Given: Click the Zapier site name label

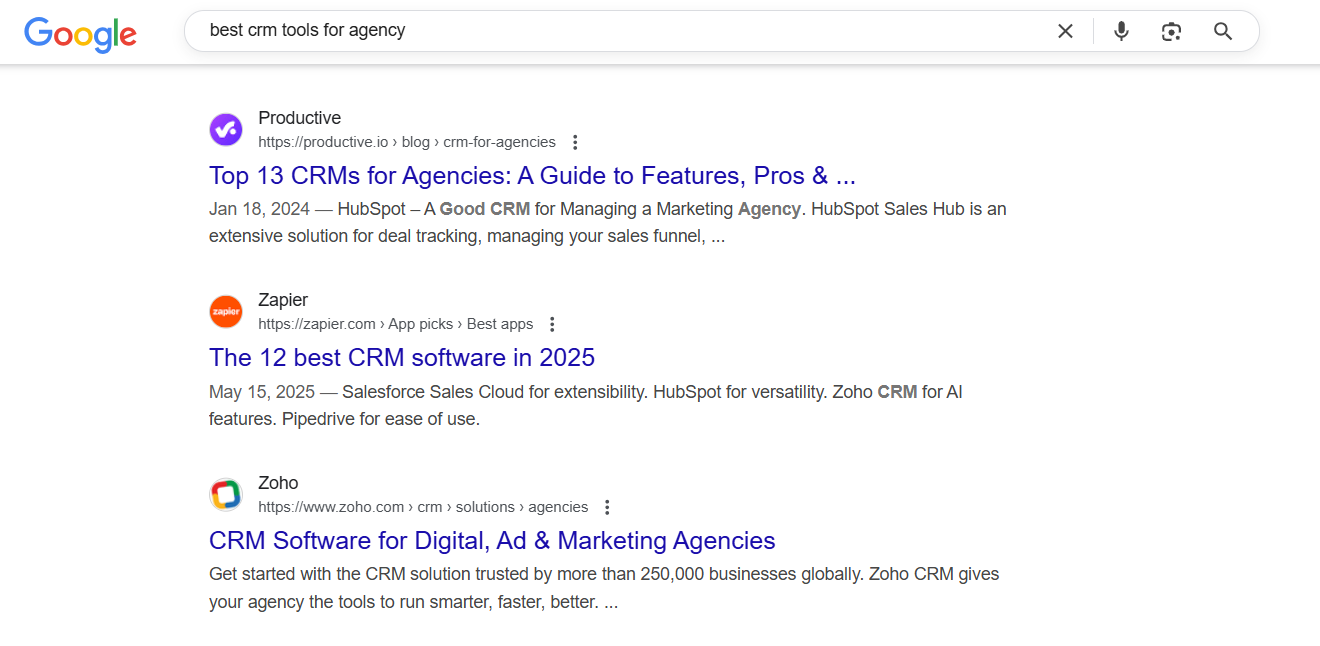Looking at the screenshot, I should 283,299.
